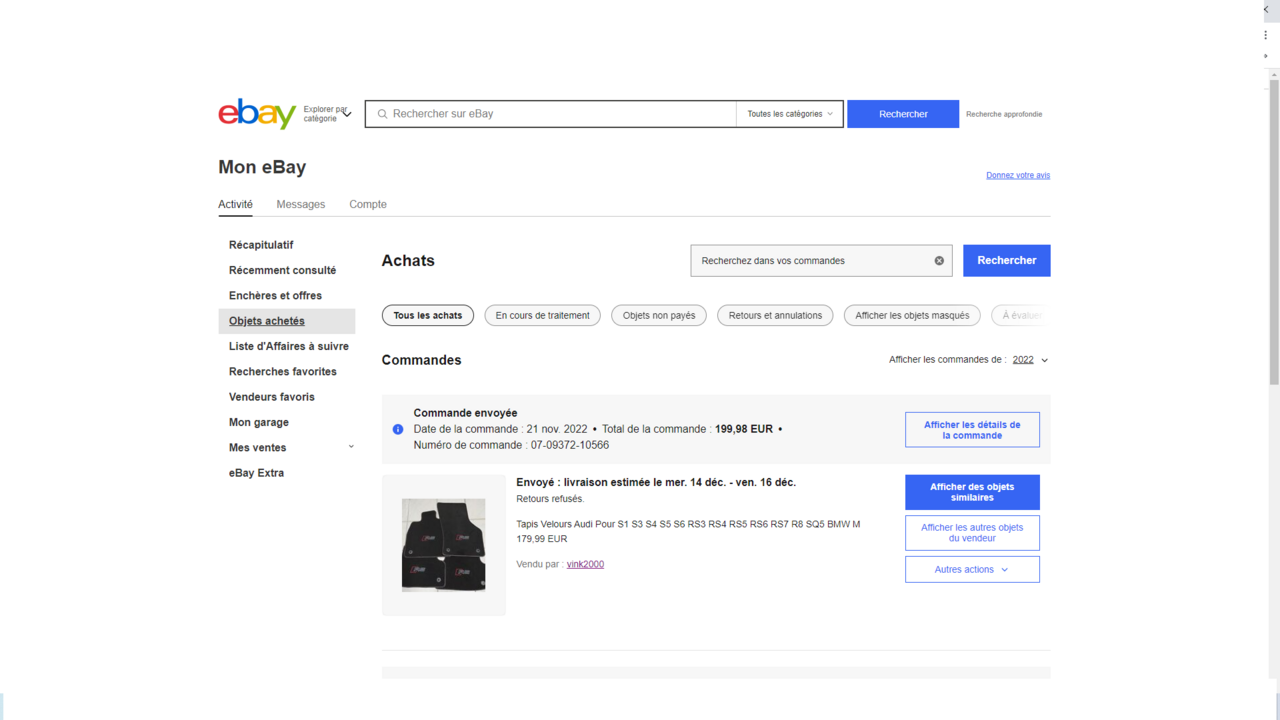Open seller vink2000 profile link

pos(585,564)
